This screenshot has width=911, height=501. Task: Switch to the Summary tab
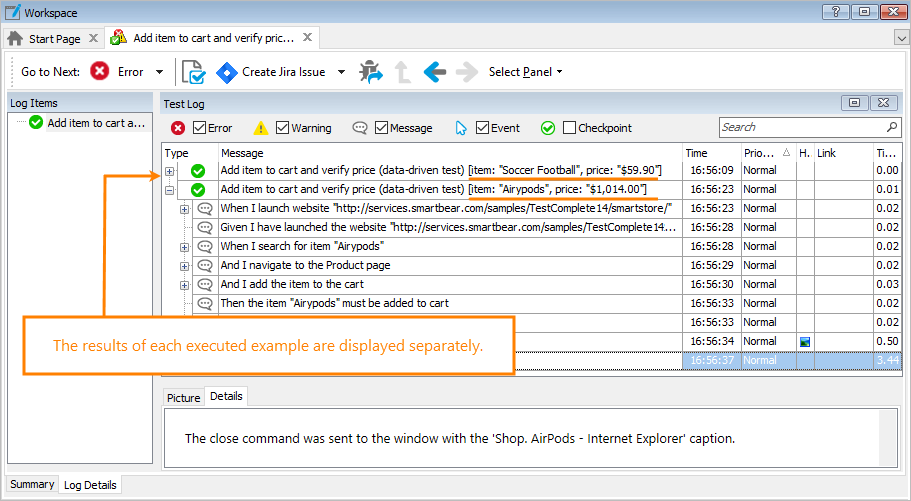tap(32, 484)
